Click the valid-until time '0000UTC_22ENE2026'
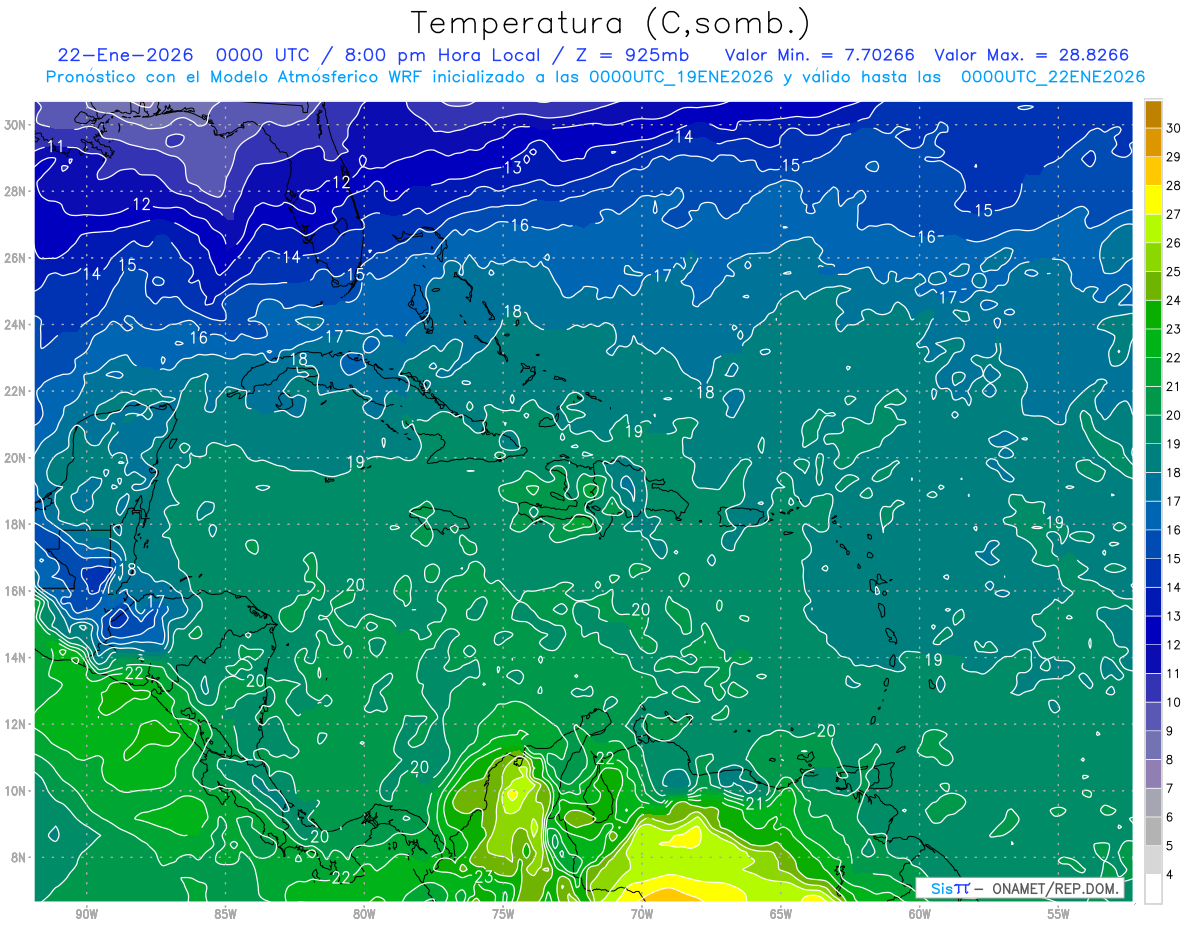Image resolution: width=1200 pixels, height=927 pixels. [1053, 77]
